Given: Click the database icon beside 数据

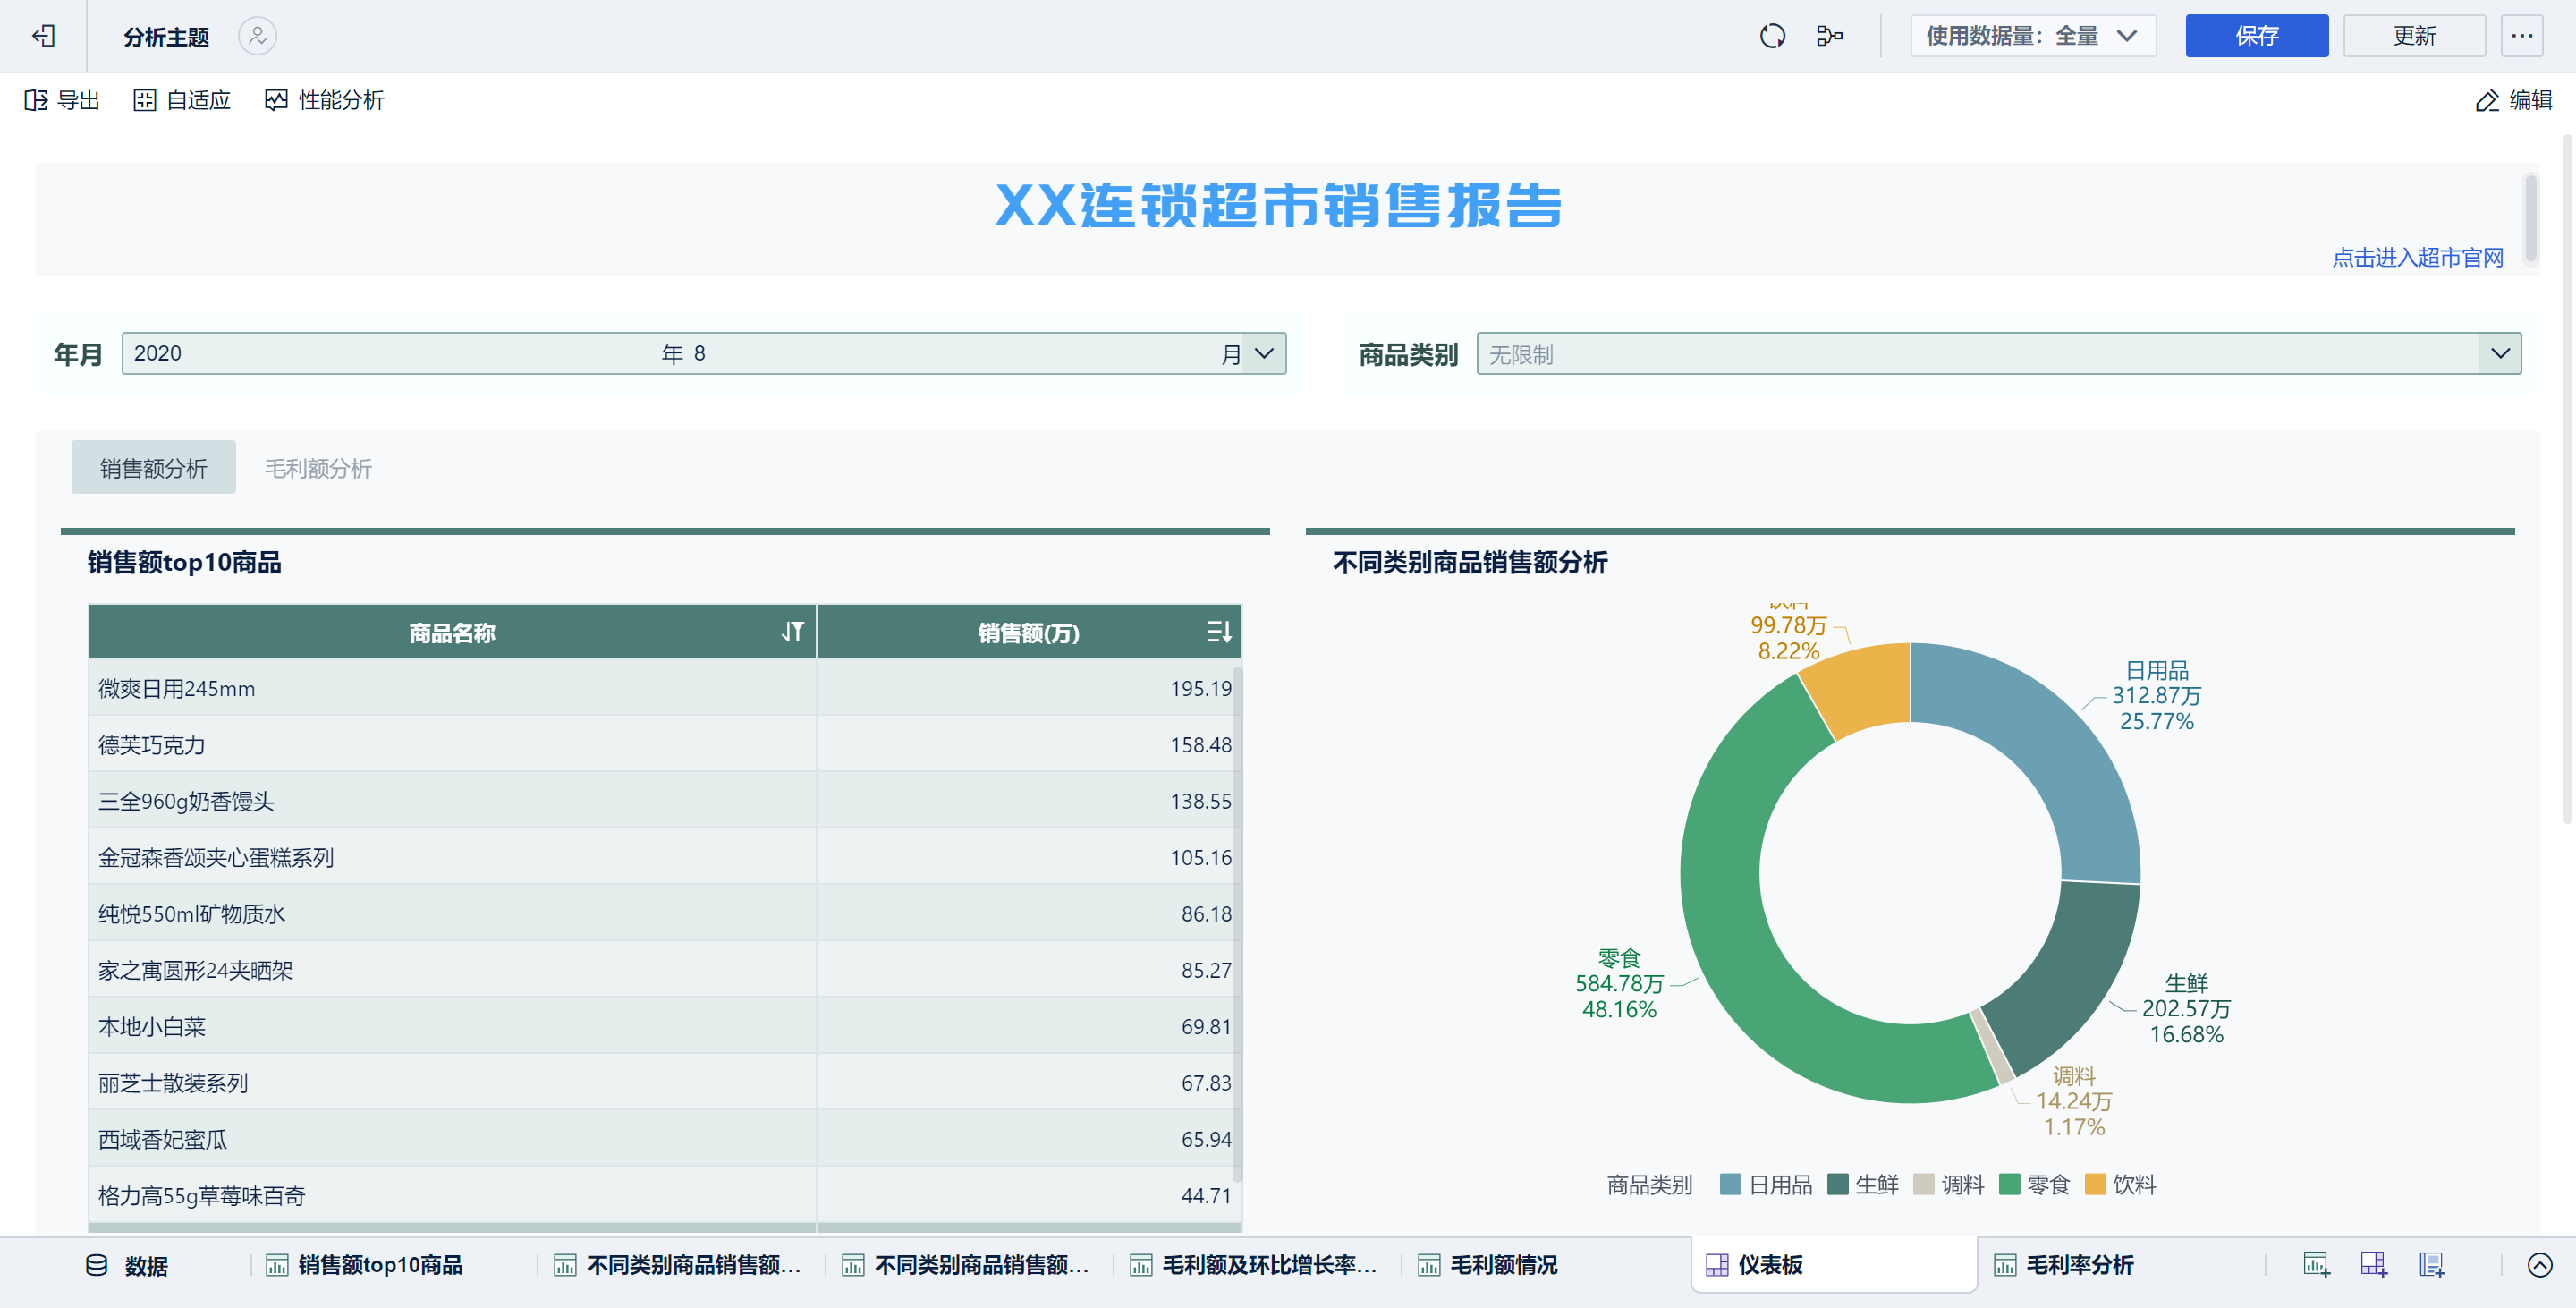Looking at the screenshot, I should 97,1265.
